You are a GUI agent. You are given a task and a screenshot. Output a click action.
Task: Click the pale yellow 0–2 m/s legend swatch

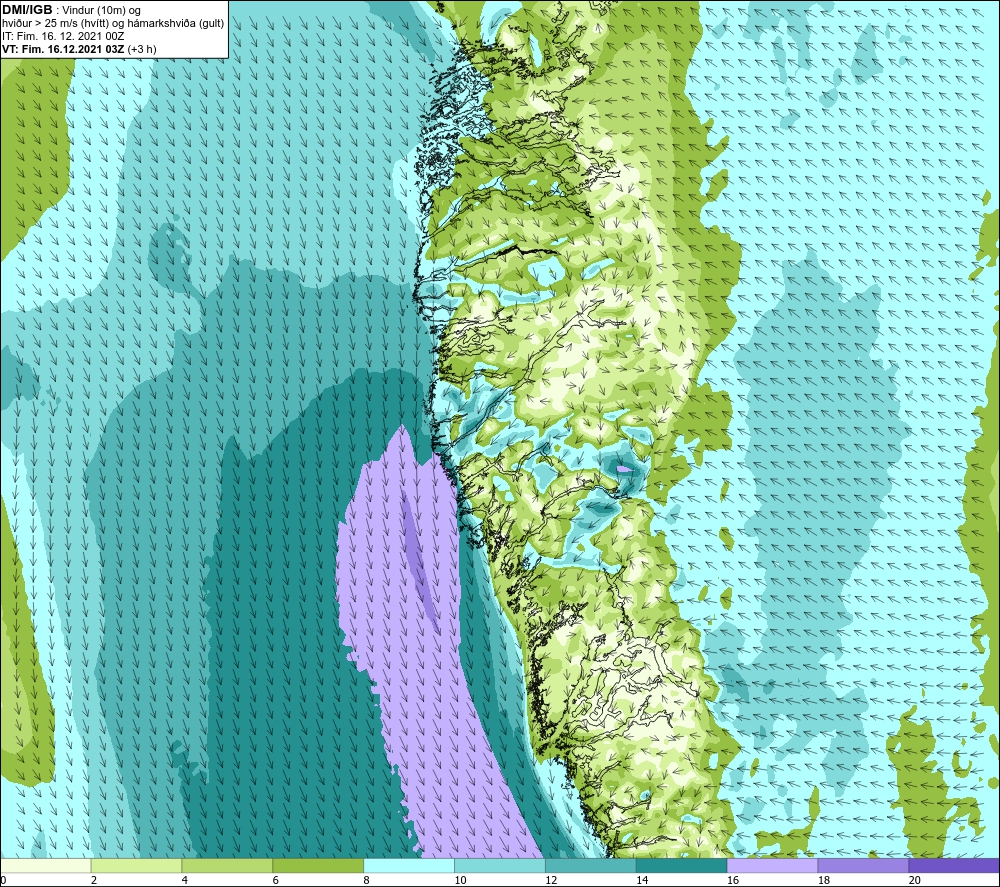pyautogui.click(x=46, y=865)
